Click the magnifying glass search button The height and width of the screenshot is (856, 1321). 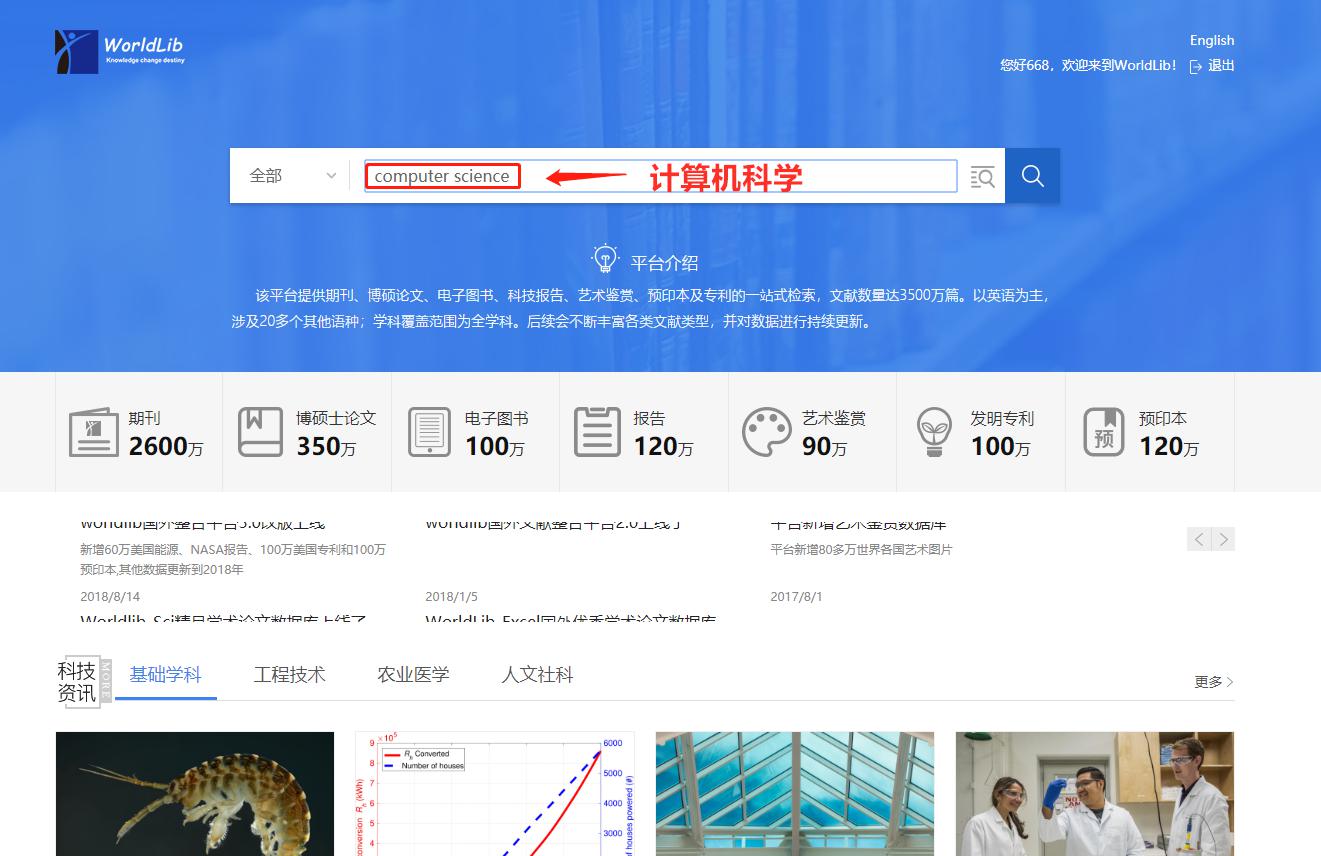point(1032,176)
